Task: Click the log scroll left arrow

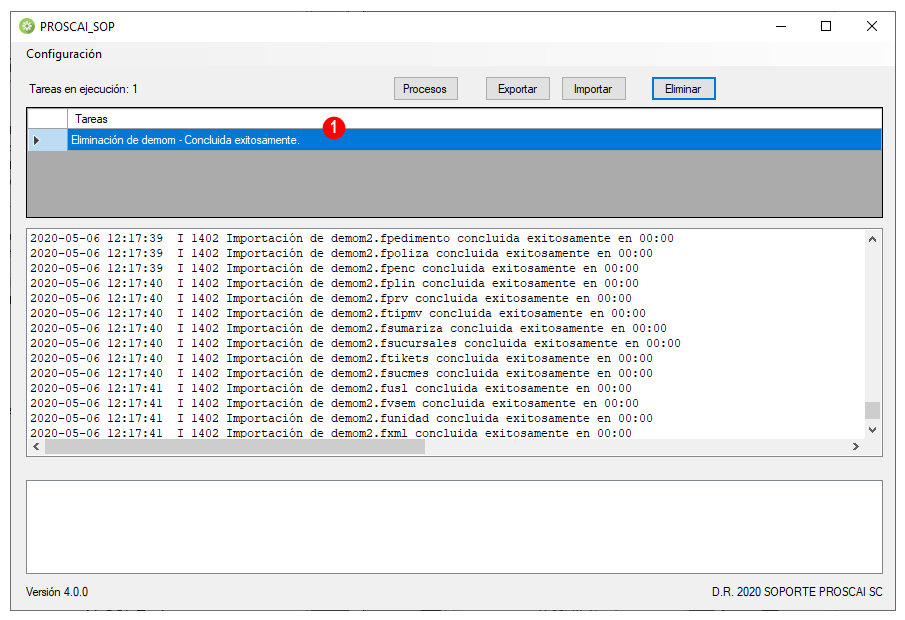Action: (x=36, y=446)
